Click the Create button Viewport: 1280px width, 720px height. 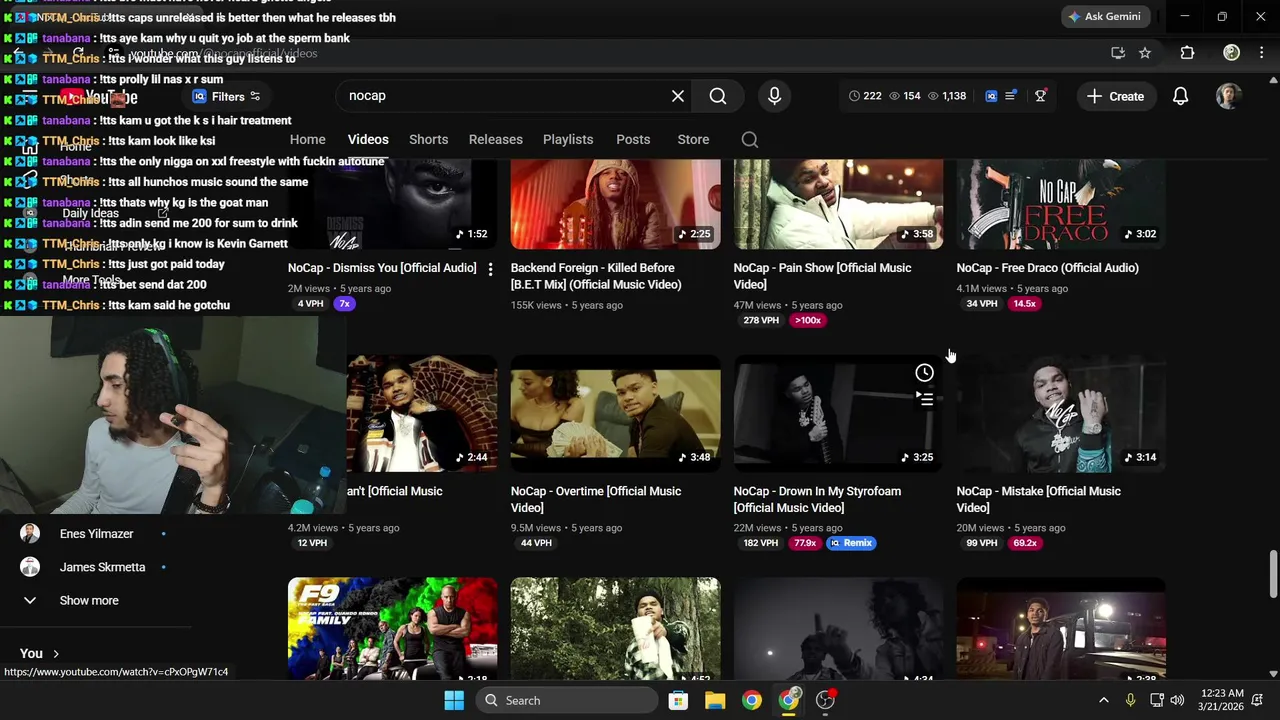tap(1115, 96)
